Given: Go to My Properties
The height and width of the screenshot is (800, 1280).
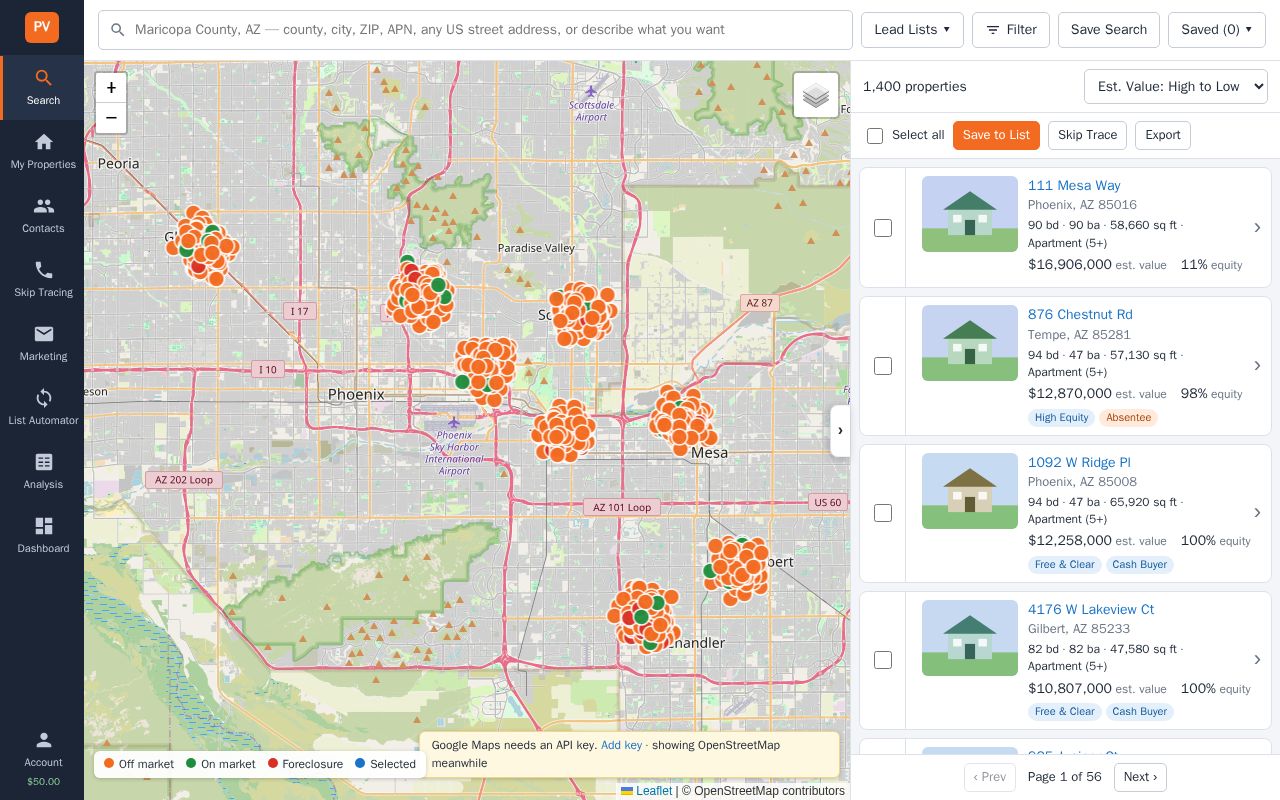Looking at the screenshot, I should click(x=42, y=152).
